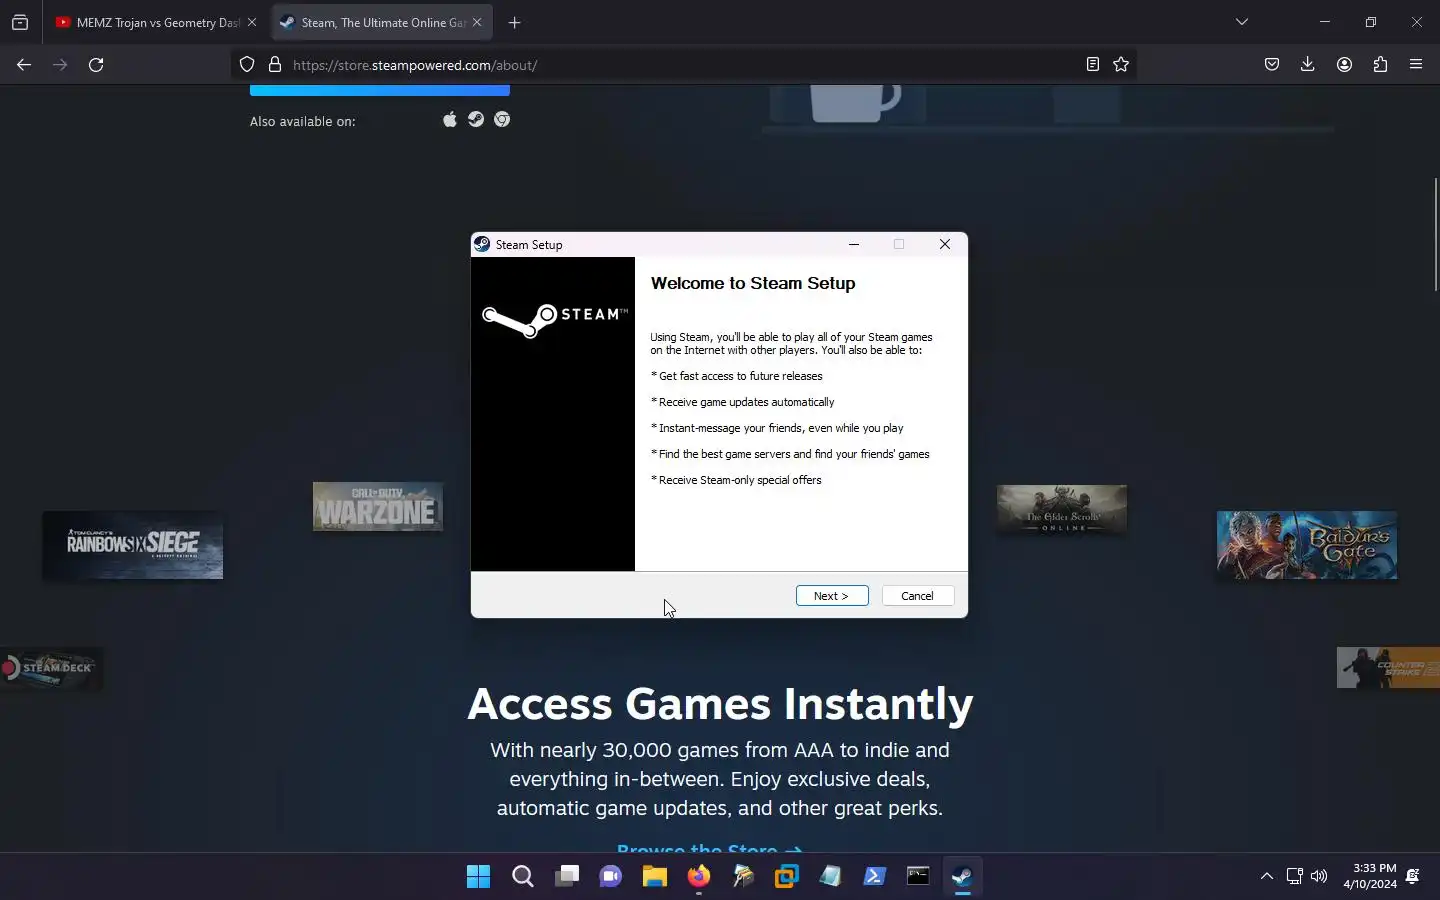Screen dimensions: 1440x900
Task: Open the Firefox application menu
Action: coord(1416,65)
